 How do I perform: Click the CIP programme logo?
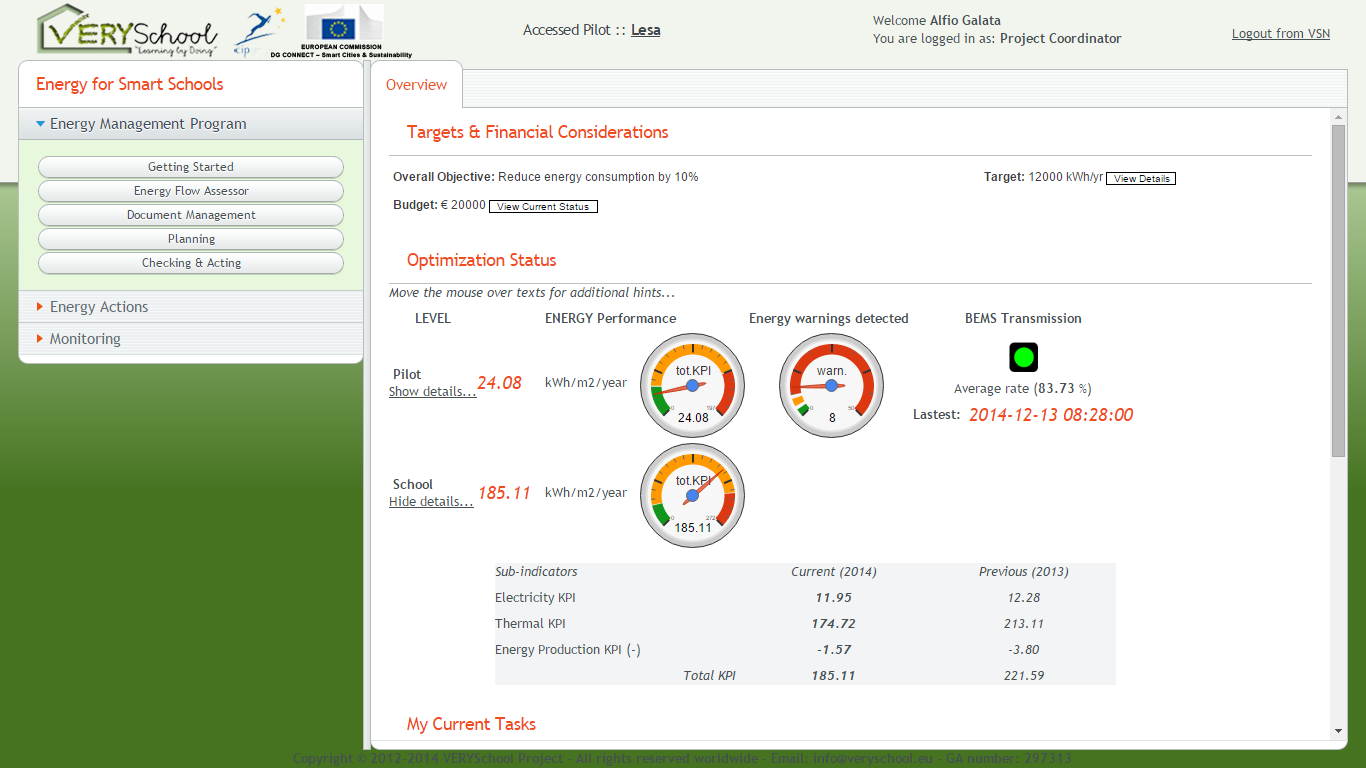click(x=257, y=32)
